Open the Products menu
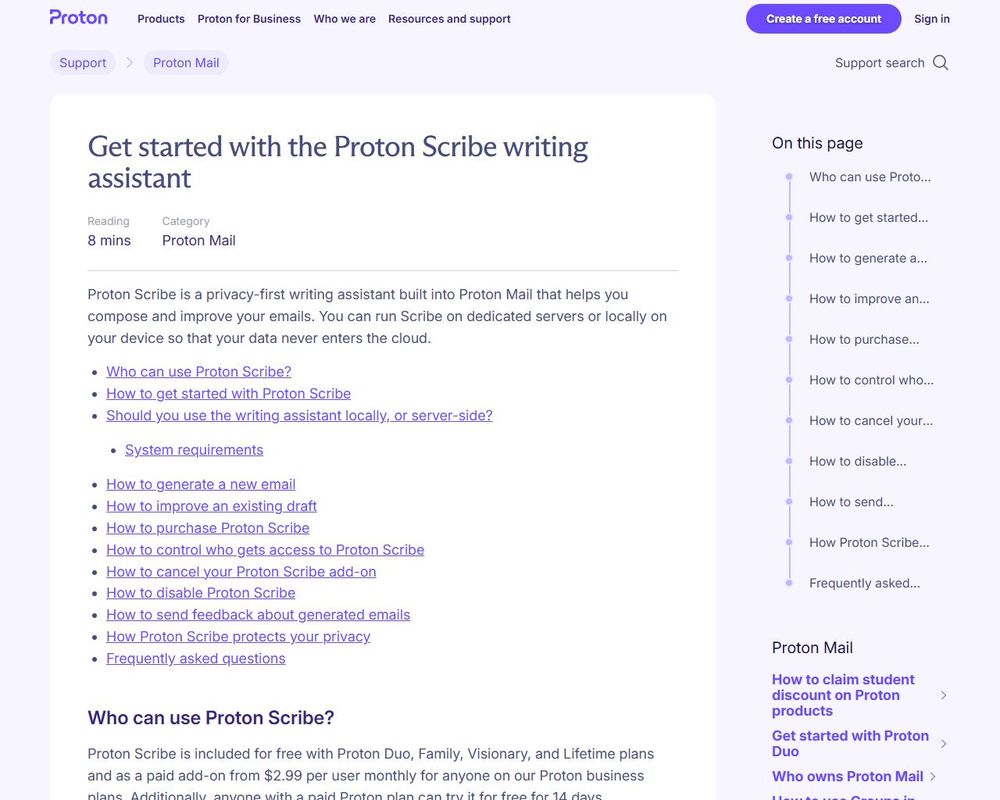 pyautogui.click(x=160, y=18)
